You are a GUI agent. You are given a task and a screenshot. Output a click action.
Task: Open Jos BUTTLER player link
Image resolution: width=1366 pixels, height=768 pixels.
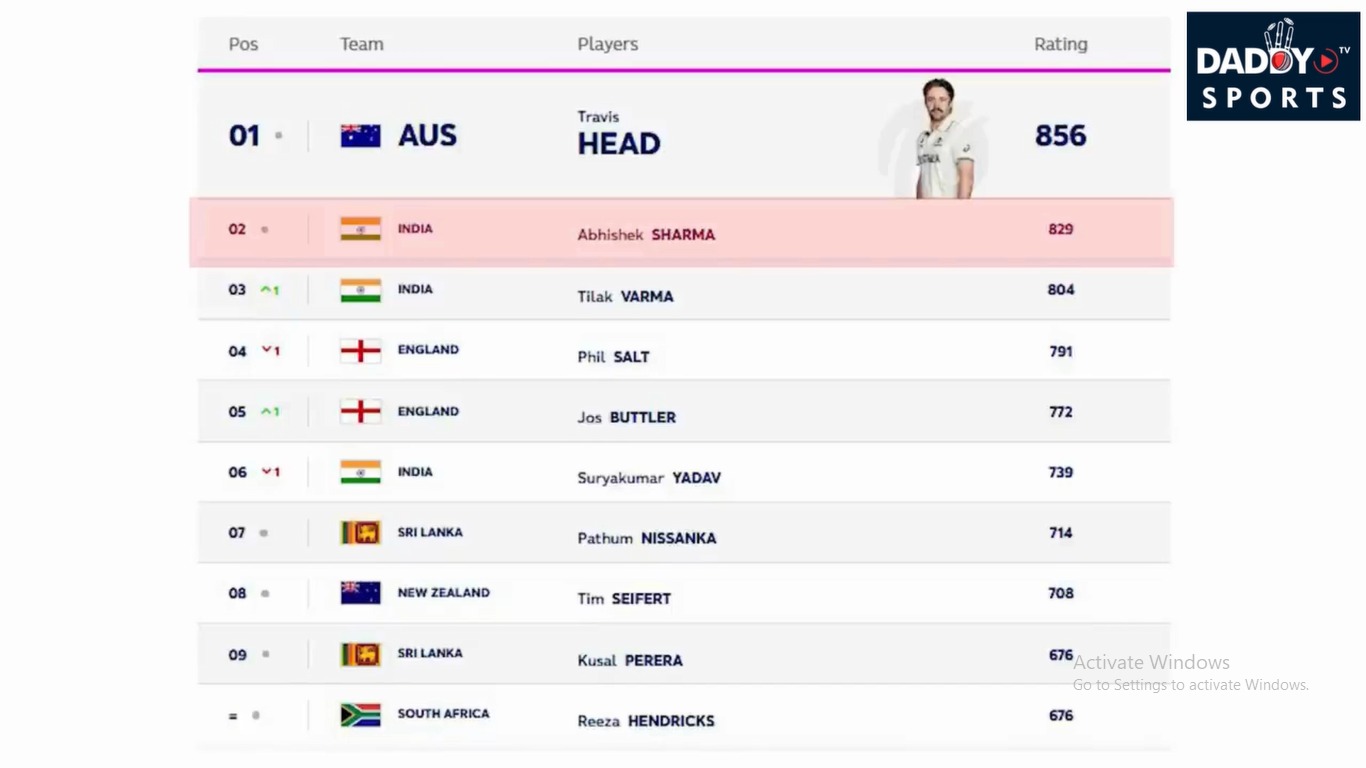point(626,417)
